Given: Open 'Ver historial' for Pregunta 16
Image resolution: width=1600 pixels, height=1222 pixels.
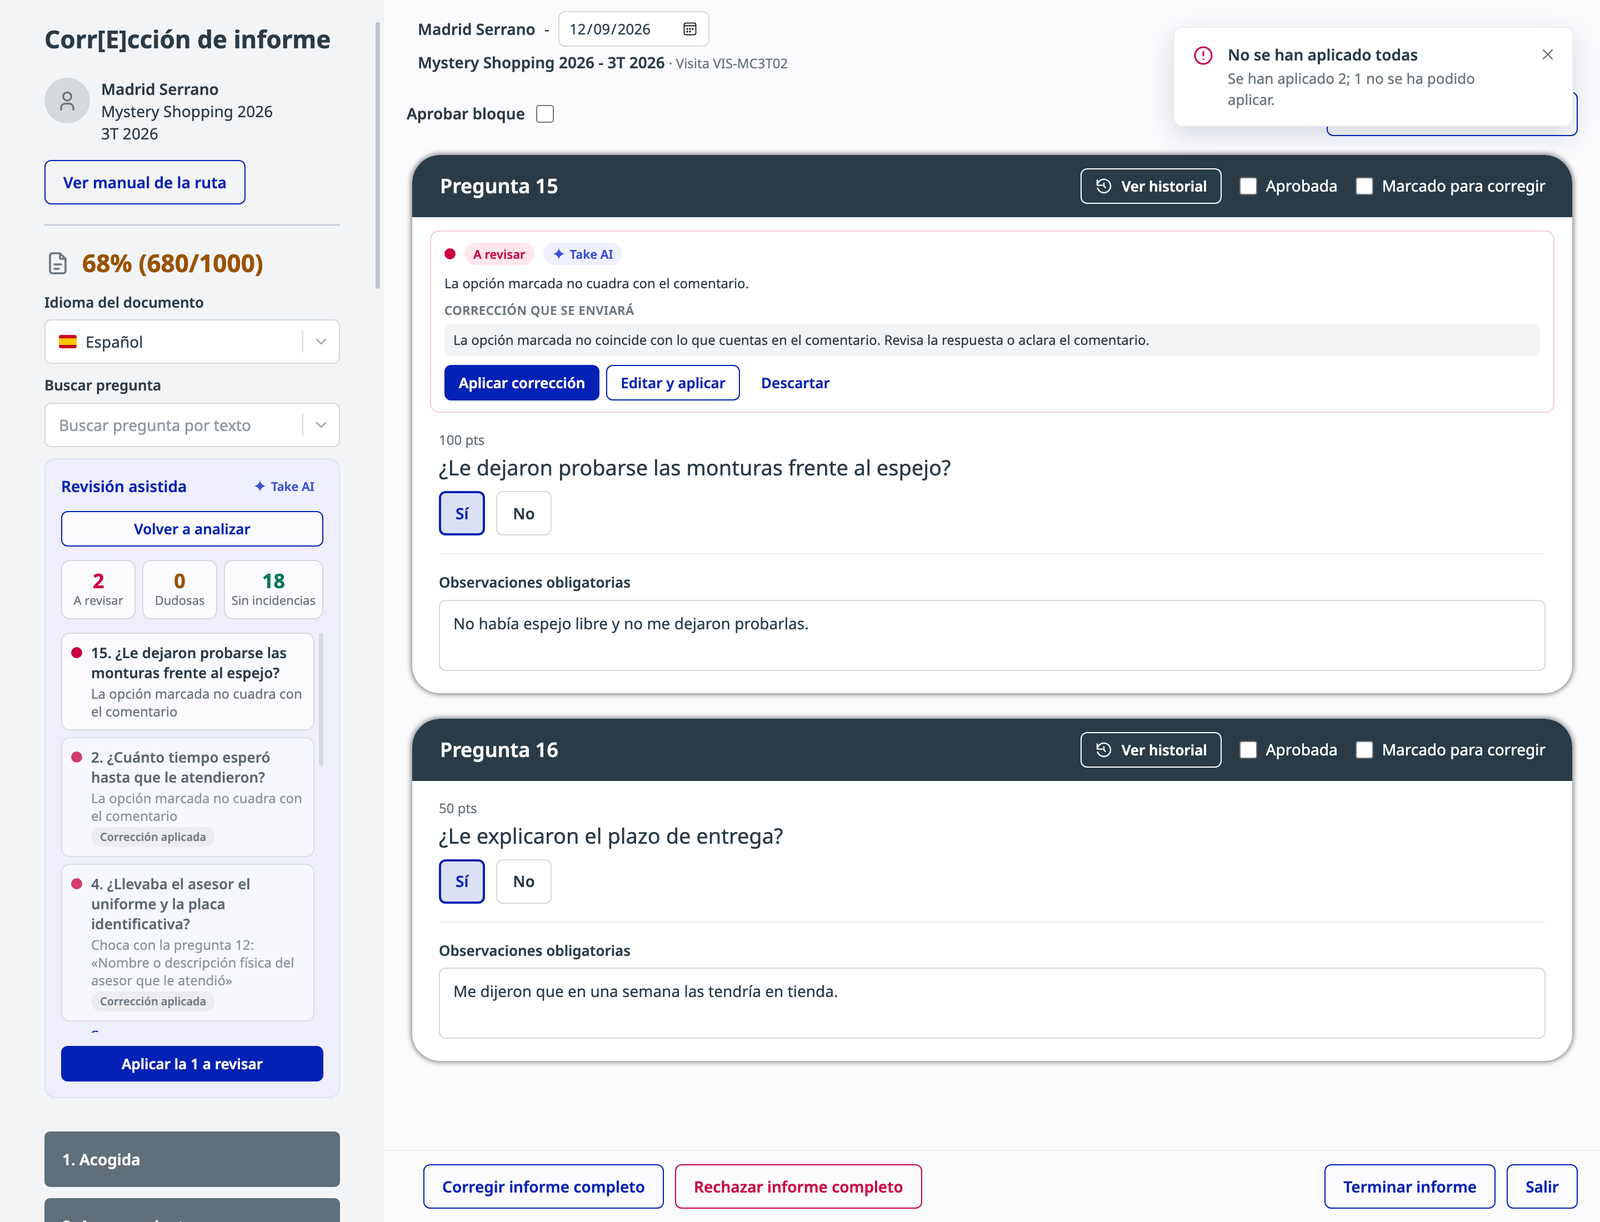Looking at the screenshot, I should pos(1151,750).
